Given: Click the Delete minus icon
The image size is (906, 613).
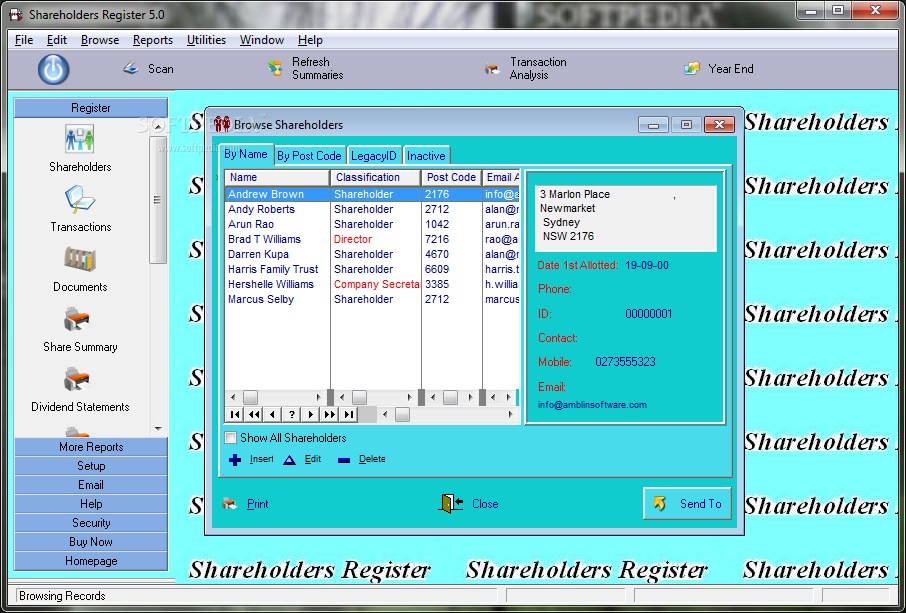Looking at the screenshot, I should tap(344, 460).
